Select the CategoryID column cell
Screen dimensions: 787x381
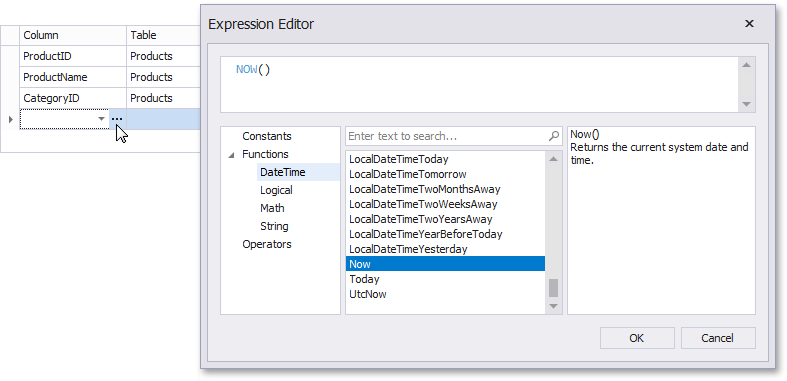coord(73,98)
